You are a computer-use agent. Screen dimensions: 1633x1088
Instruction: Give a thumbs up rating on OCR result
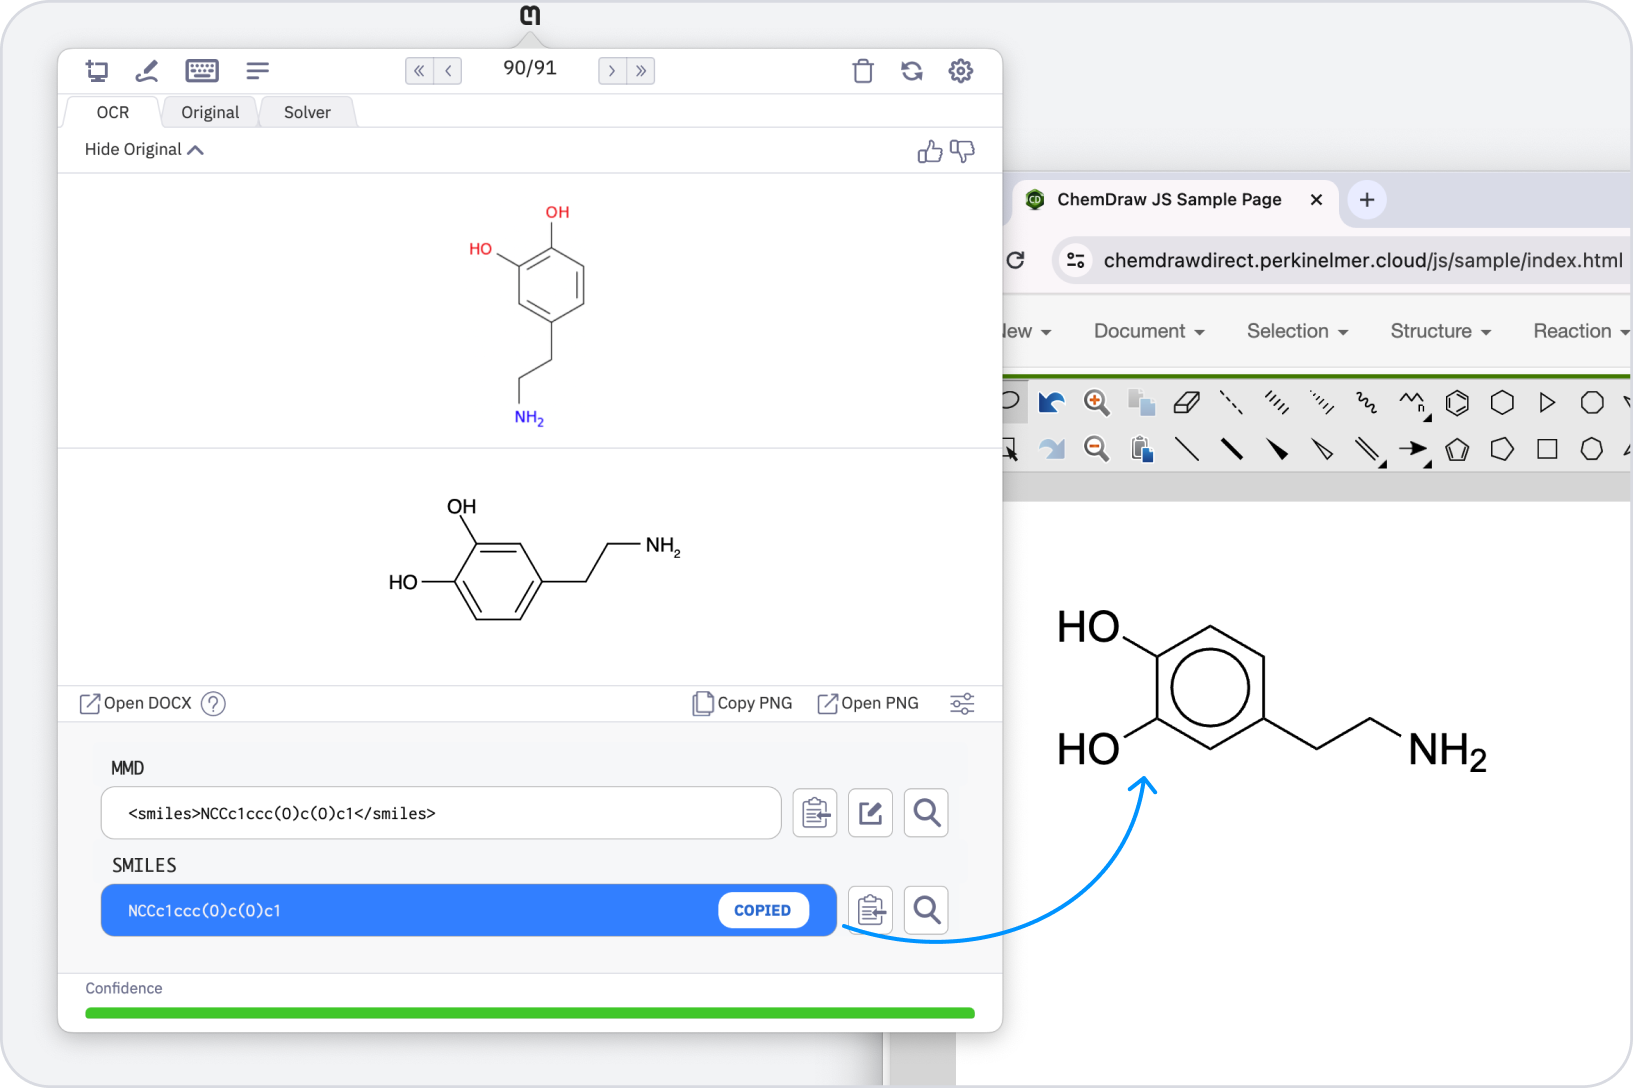(x=929, y=151)
